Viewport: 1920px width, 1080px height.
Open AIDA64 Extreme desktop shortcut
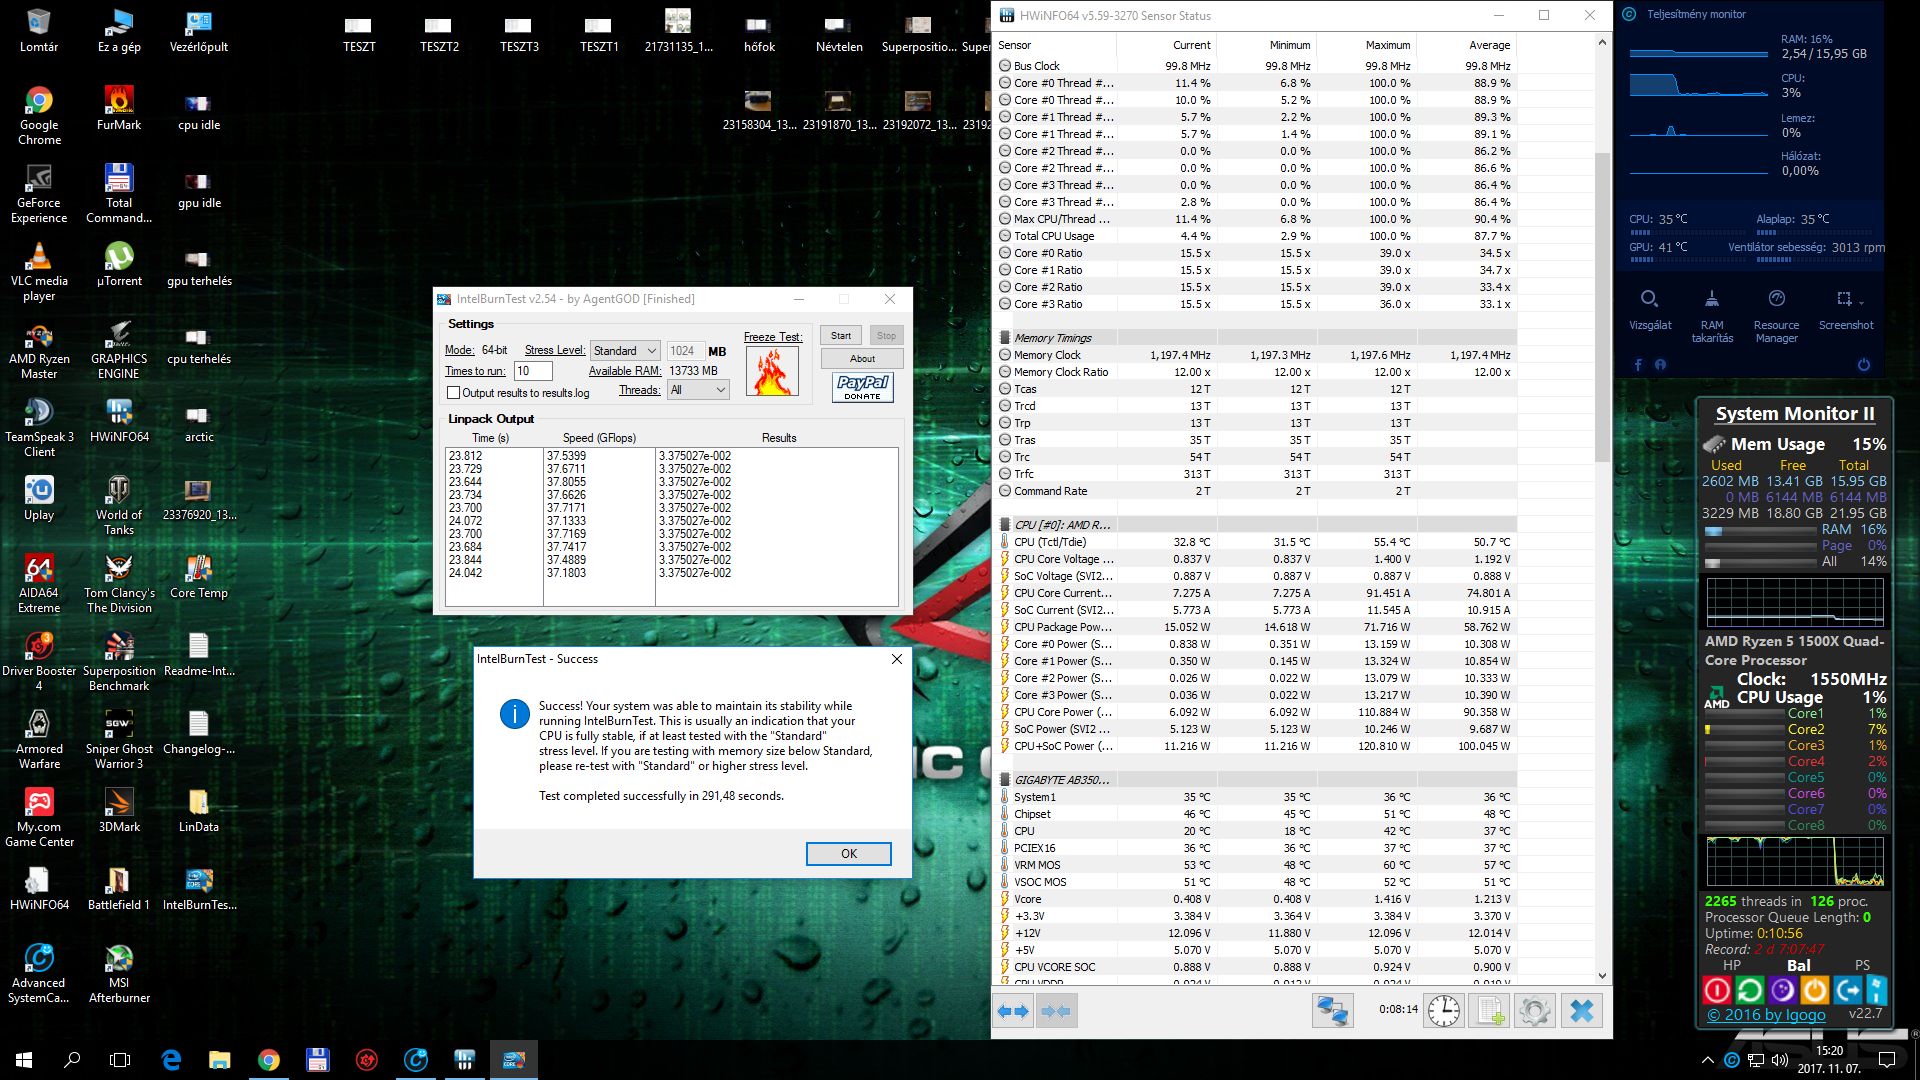pyautogui.click(x=39, y=584)
